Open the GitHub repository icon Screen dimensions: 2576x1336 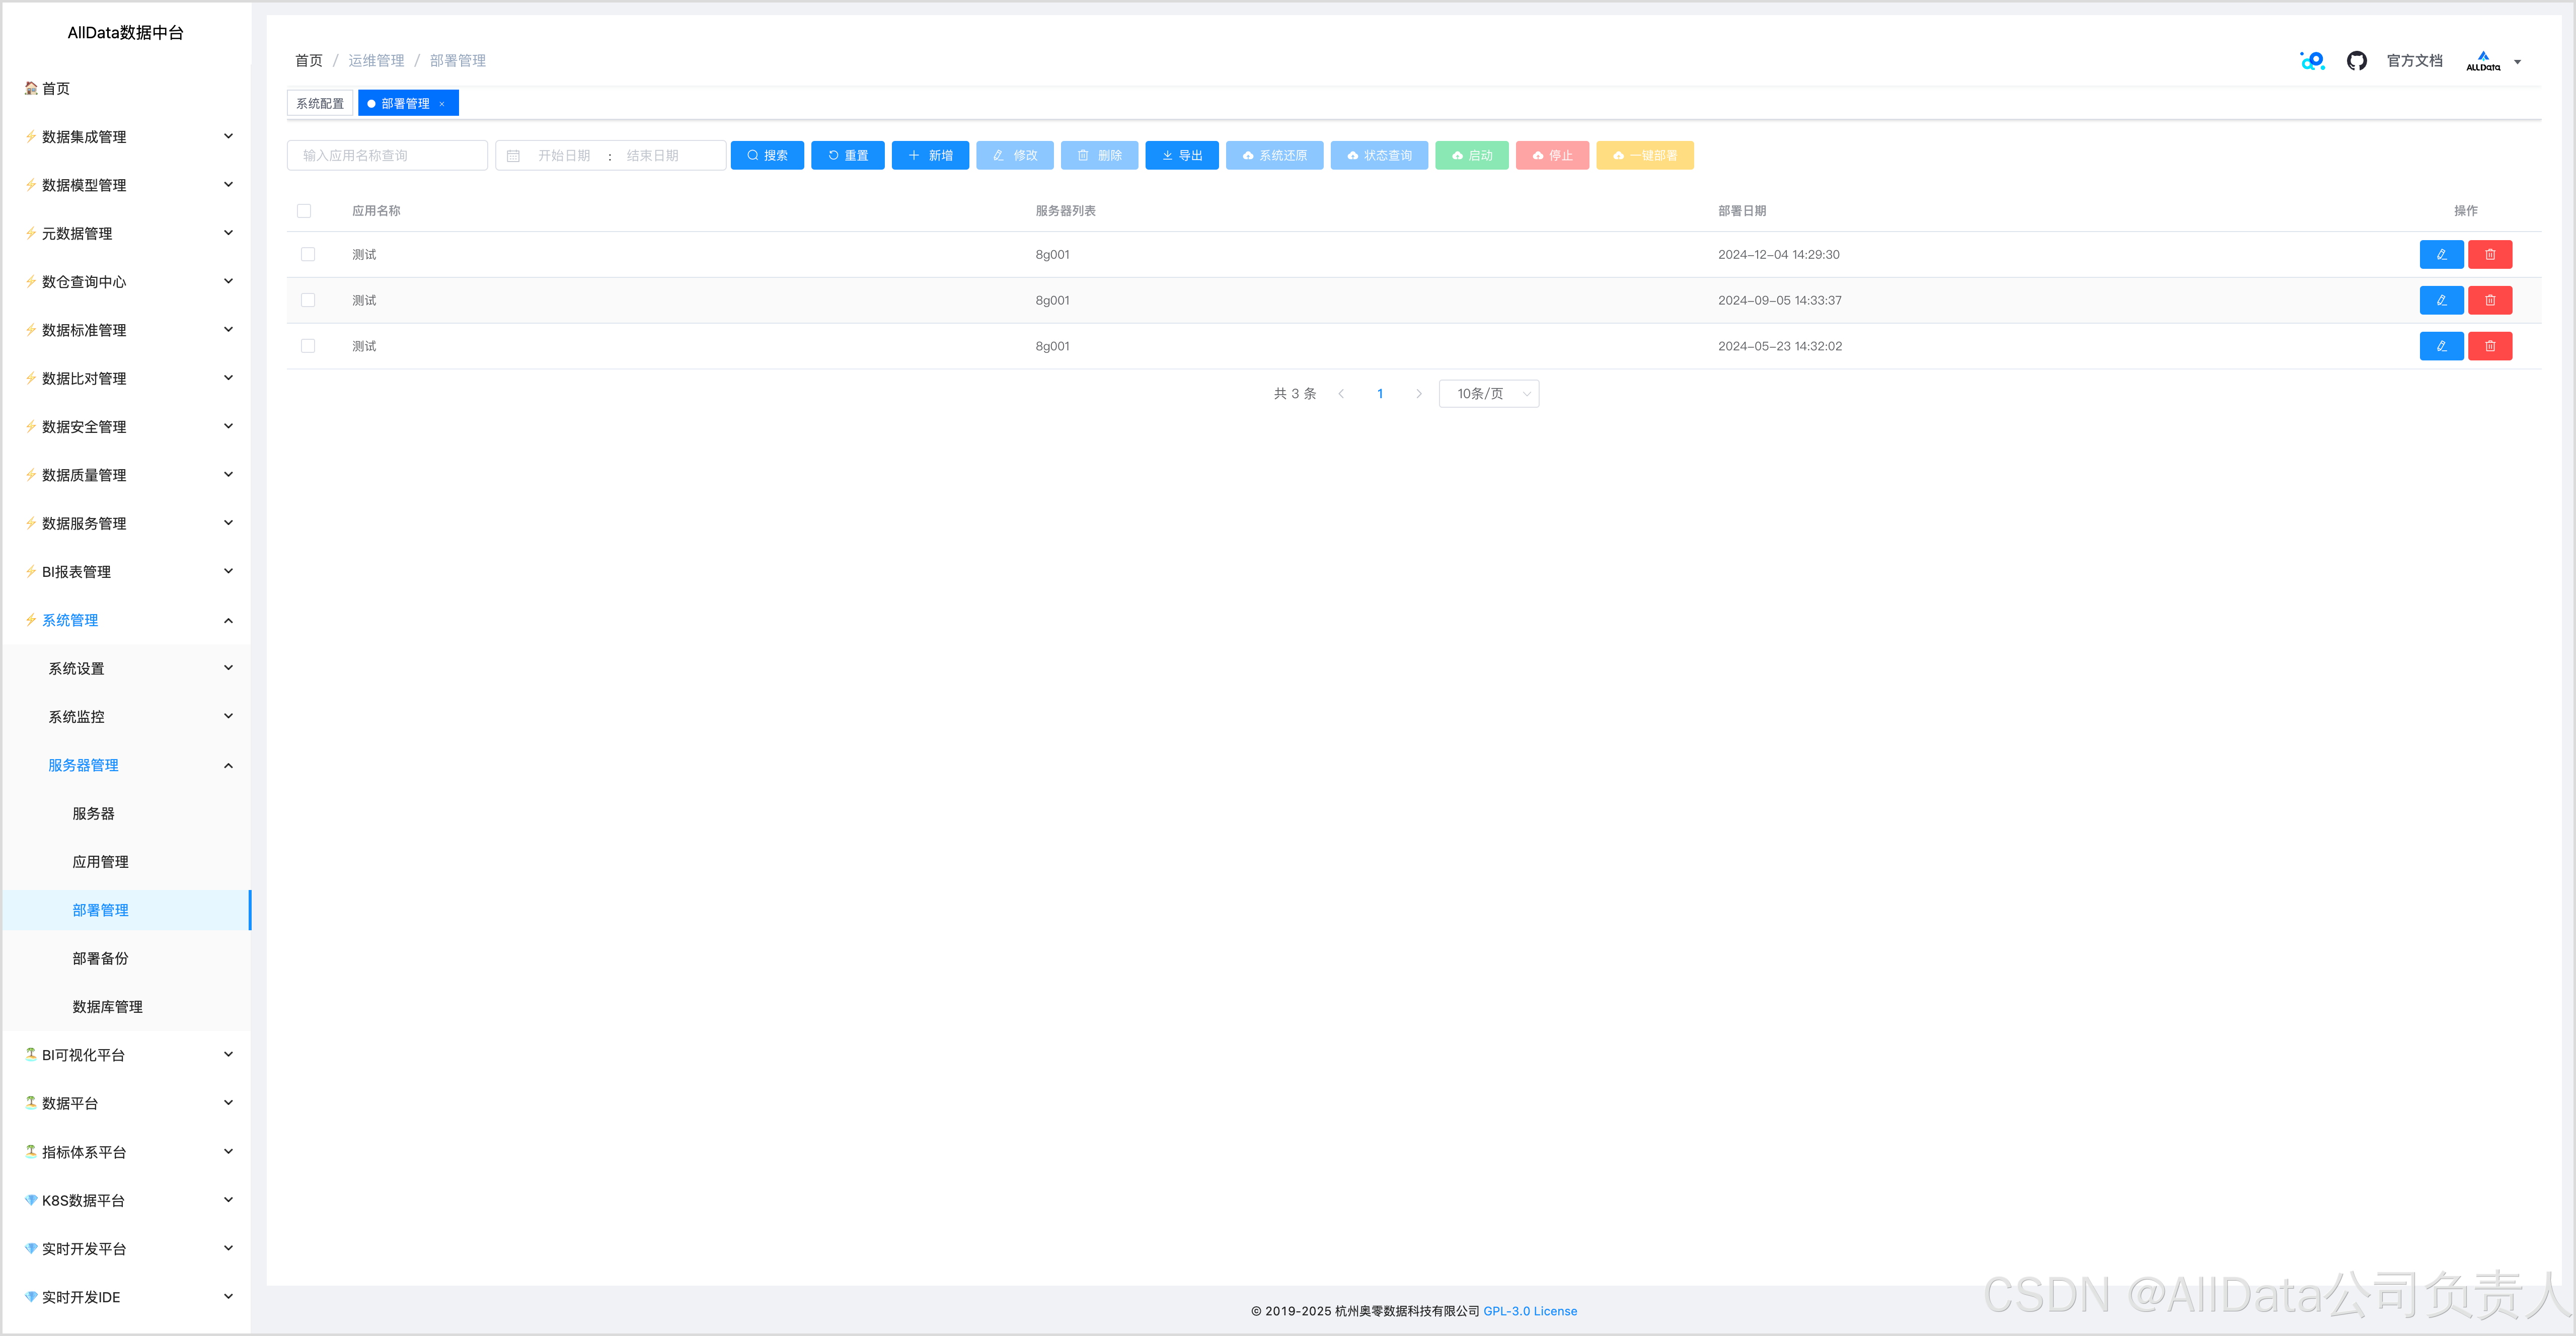(2356, 61)
